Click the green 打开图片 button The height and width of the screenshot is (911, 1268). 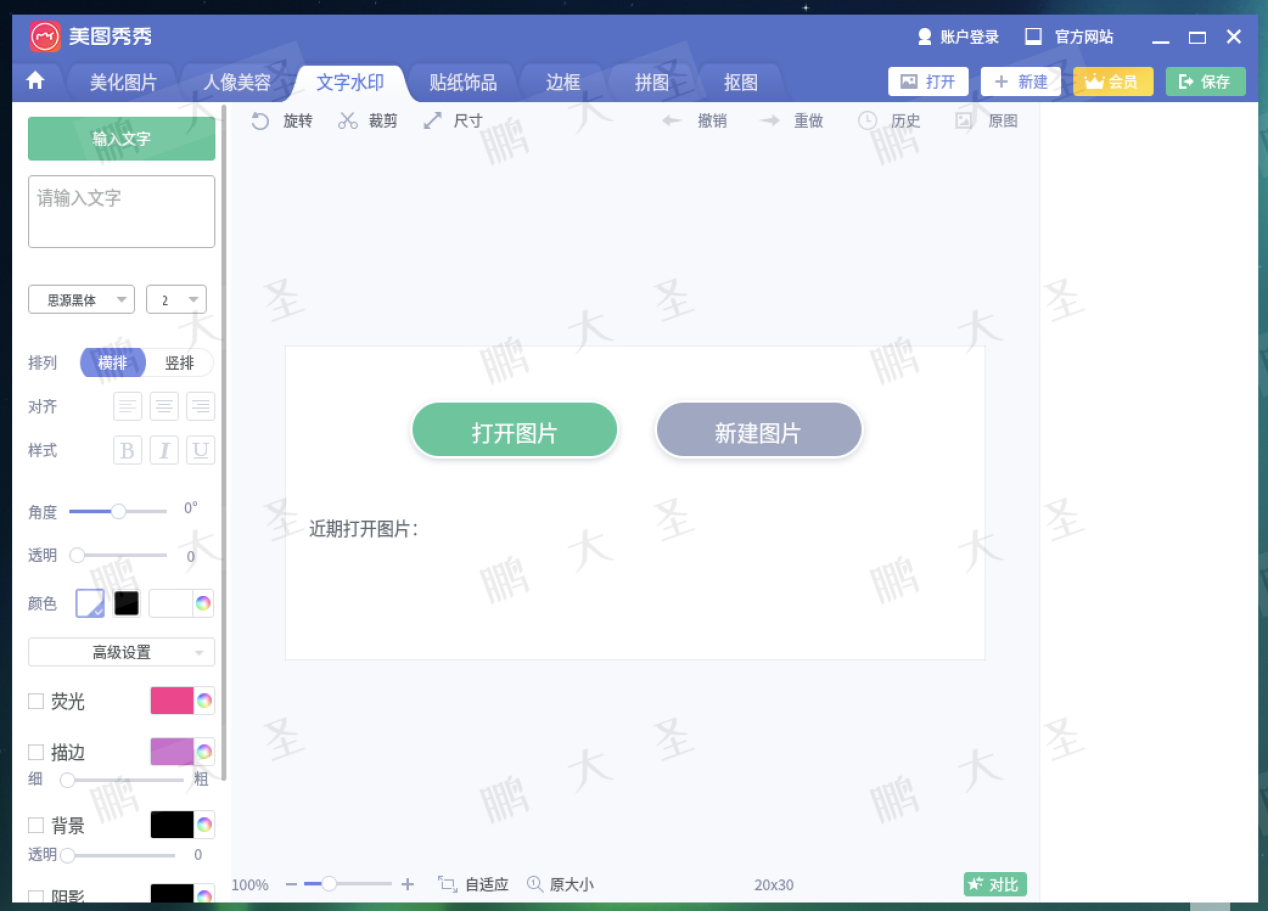click(x=515, y=431)
